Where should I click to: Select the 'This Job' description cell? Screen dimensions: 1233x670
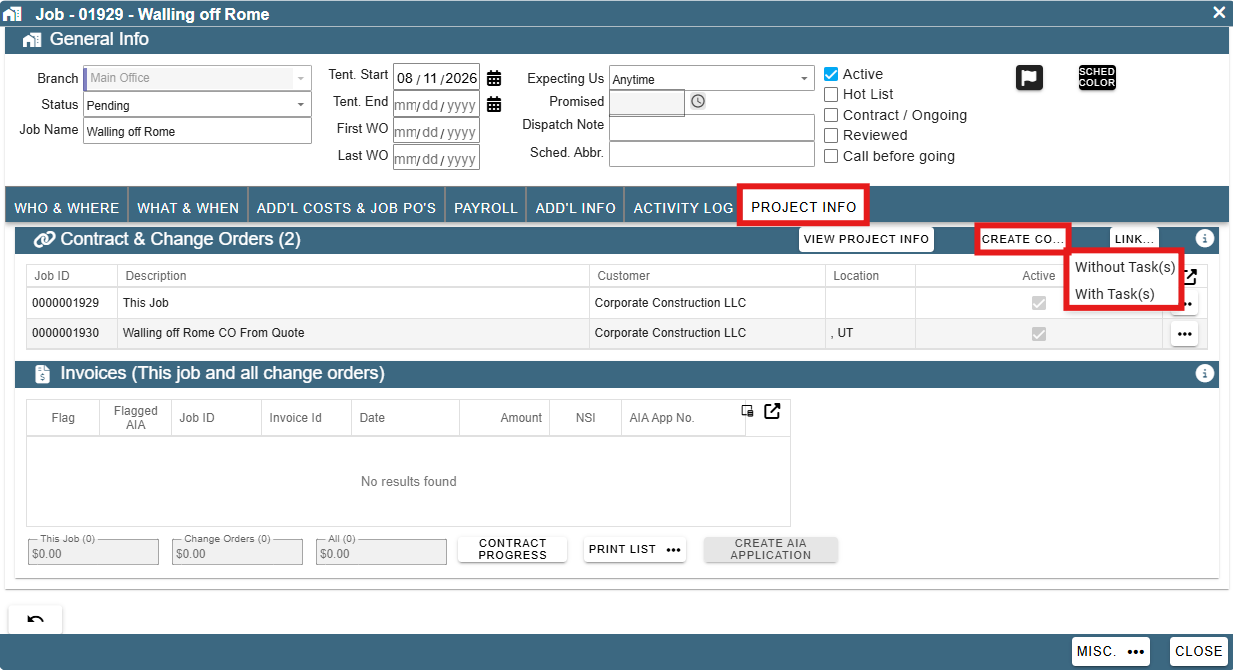[x=353, y=303]
